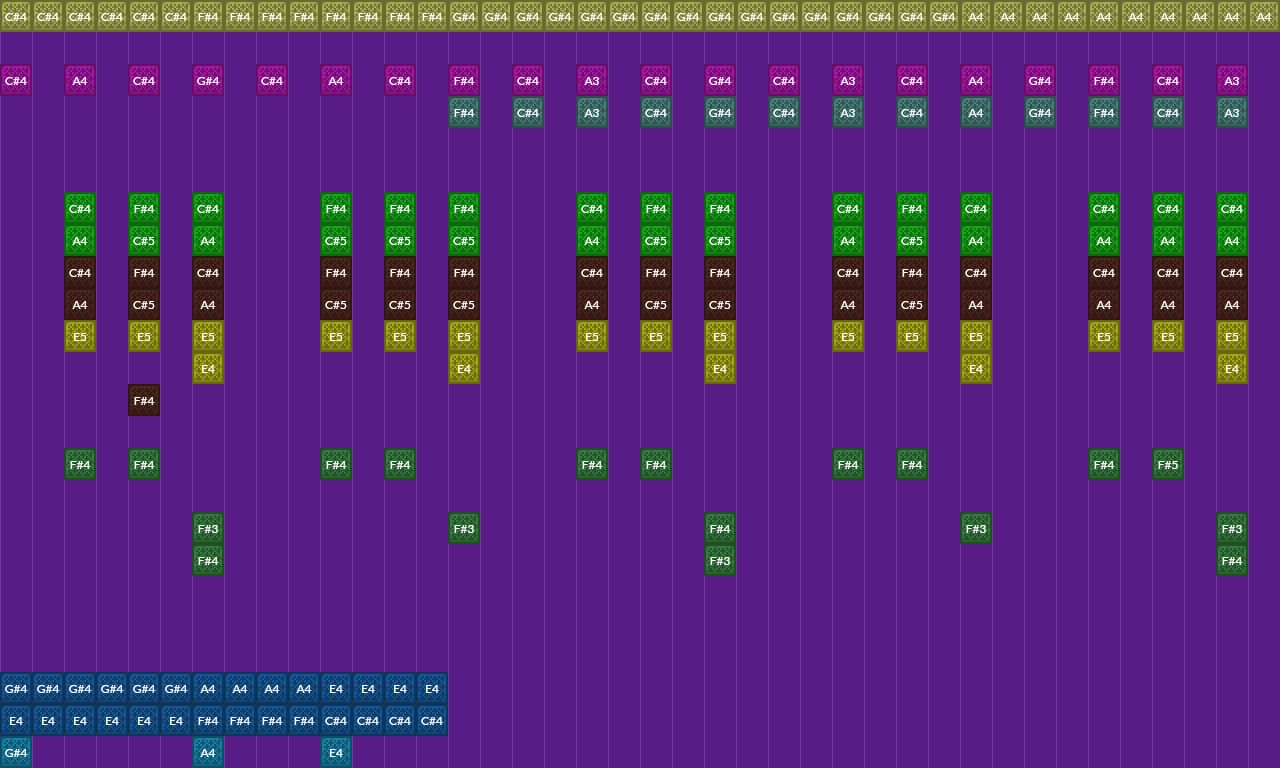The height and width of the screenshot is (768, 1280).
Task: Click the rightmost yellow E4 note
Action: (1232, 369)
